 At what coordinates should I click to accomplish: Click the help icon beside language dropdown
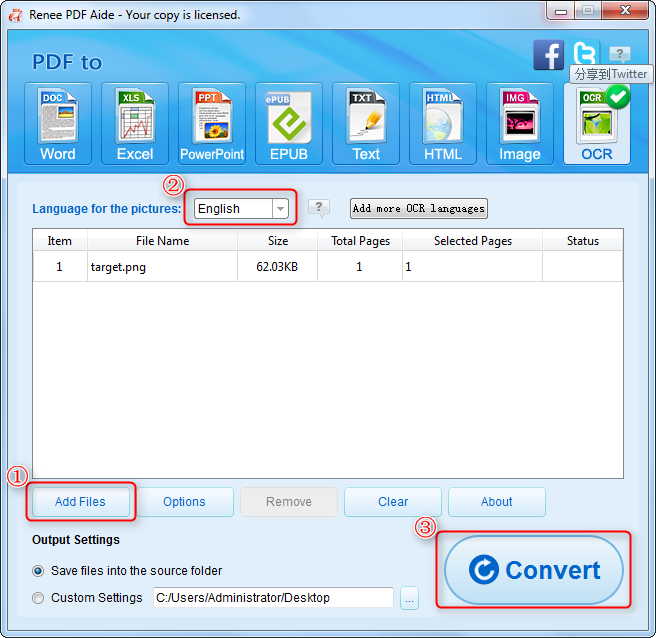319,208
